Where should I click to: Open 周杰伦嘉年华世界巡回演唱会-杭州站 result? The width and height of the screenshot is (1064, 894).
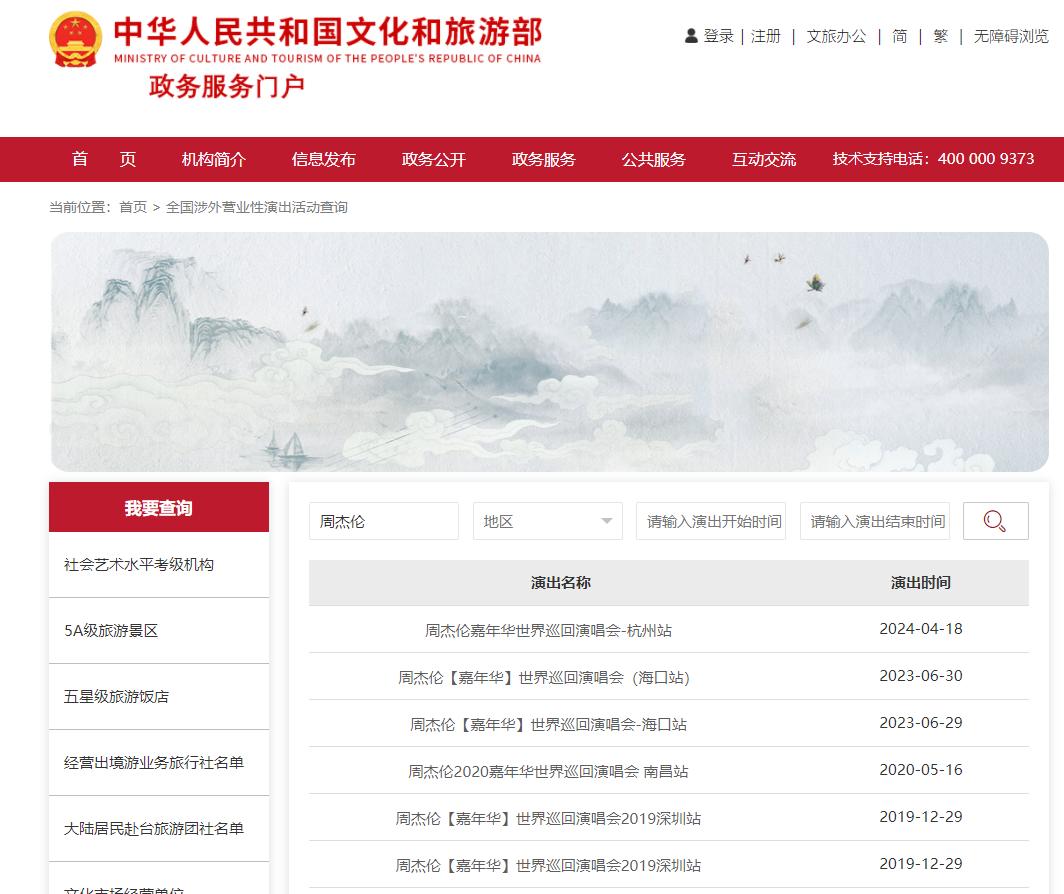(x=548, y=631)
